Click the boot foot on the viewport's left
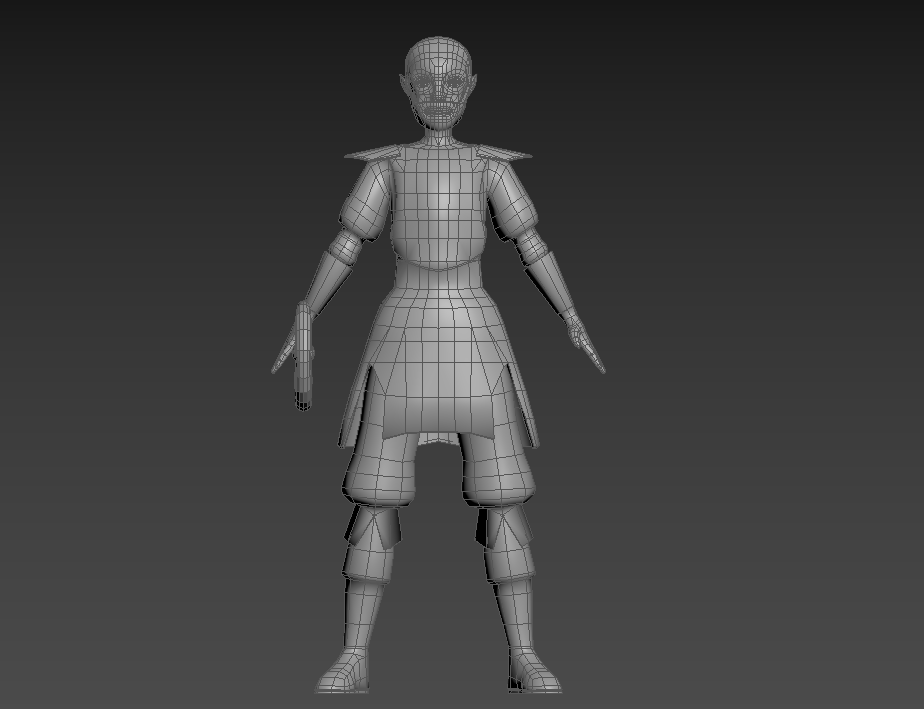The image size is (924, 709). 345,673
